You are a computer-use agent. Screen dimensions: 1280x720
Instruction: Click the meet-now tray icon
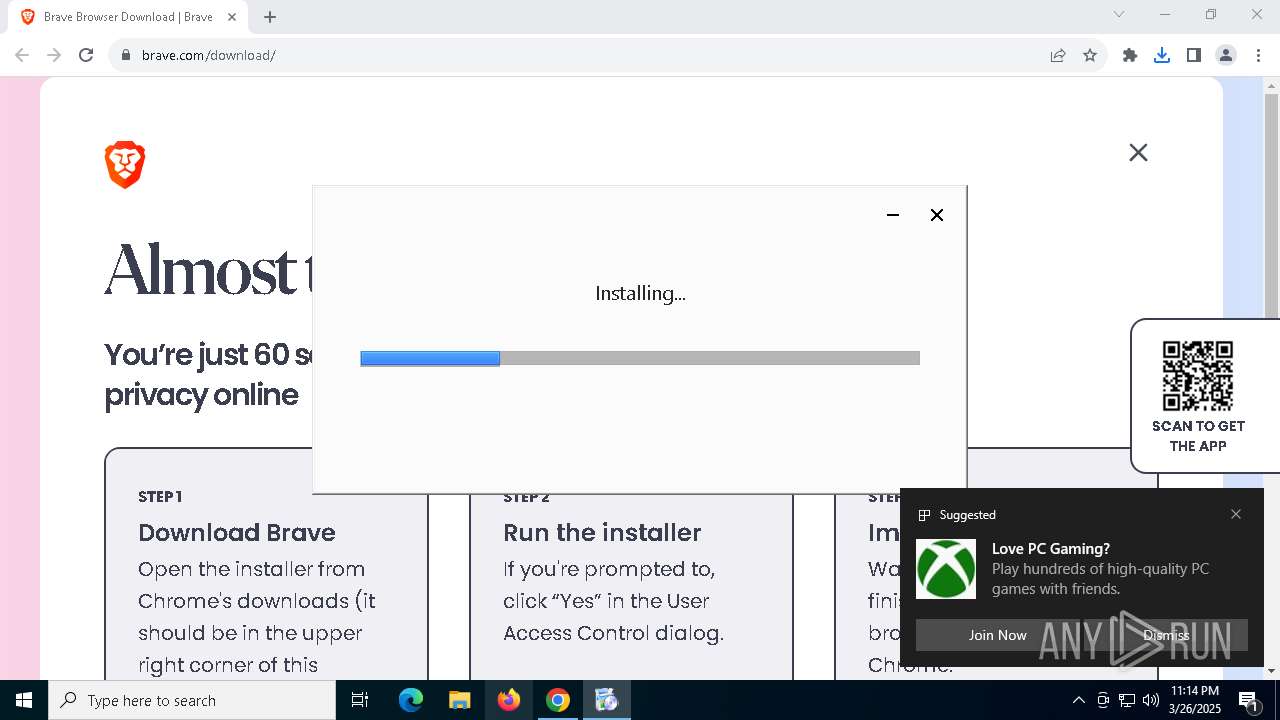(1103, 700)
